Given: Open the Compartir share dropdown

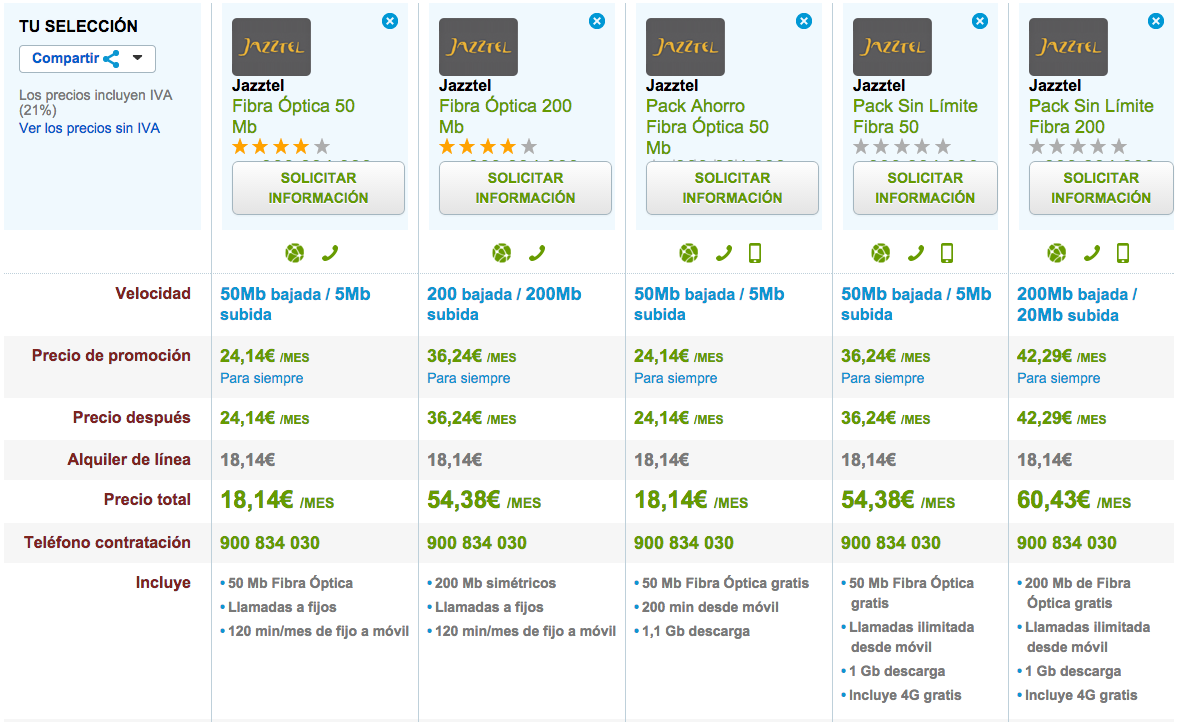Looking at the screenshot, I should click(87, 59).
